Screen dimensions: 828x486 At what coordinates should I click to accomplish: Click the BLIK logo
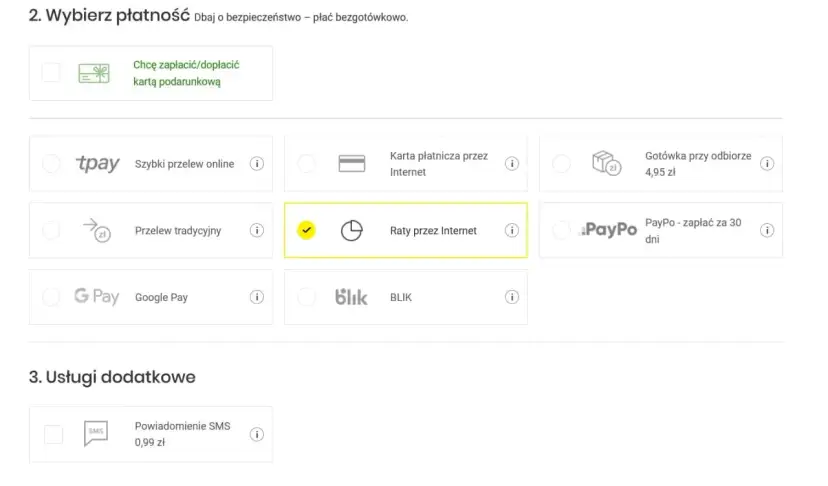point(351,297)
